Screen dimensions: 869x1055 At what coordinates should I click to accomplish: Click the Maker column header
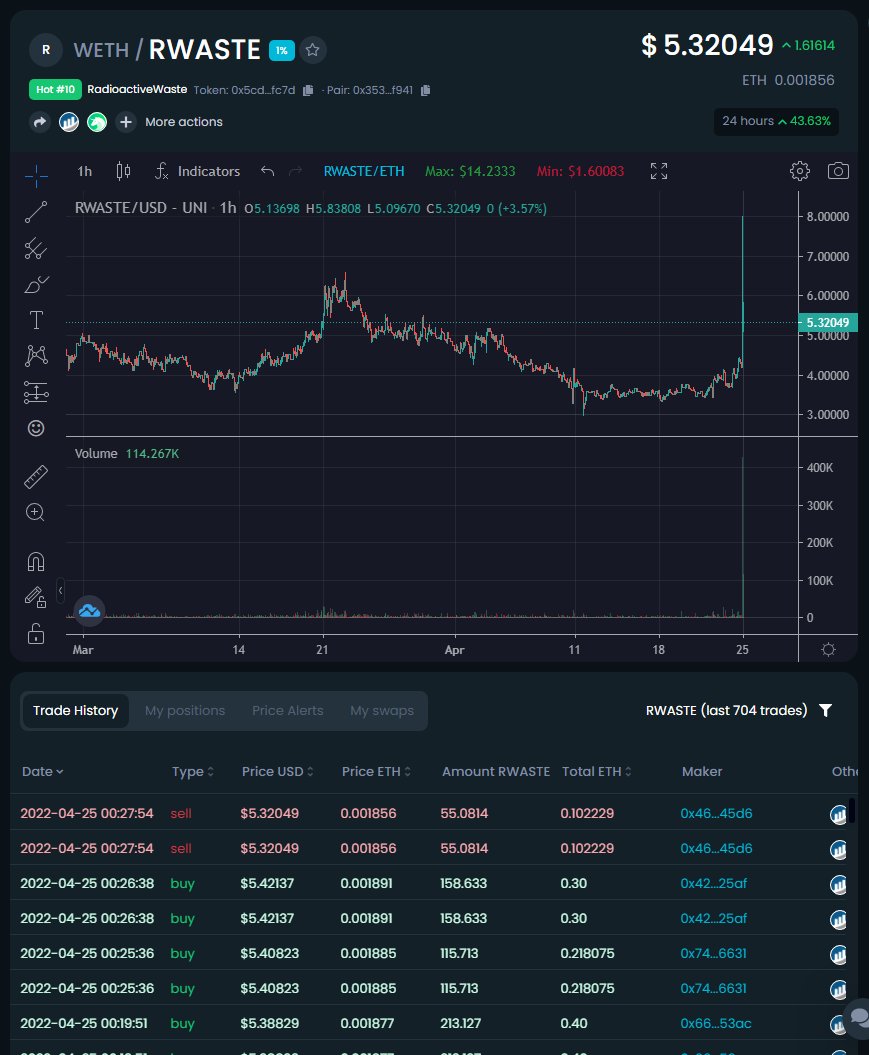[x=702, y=772]
